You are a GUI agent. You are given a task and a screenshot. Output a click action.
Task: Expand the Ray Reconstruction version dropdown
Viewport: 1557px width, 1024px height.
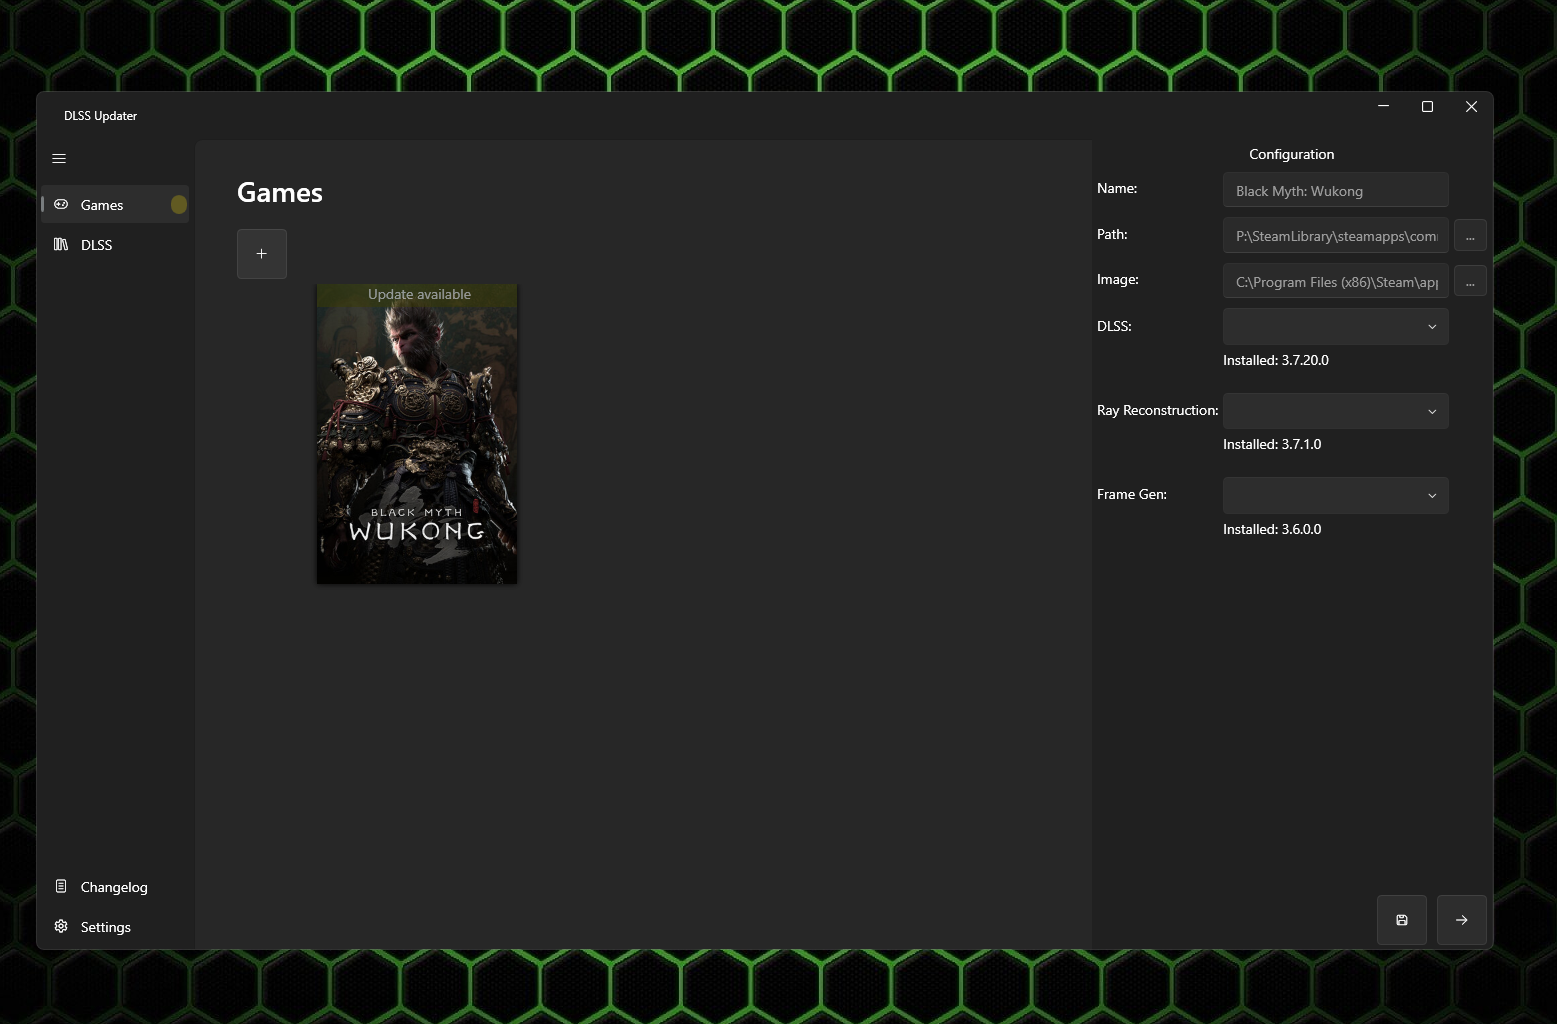[x=1335, y=411]
